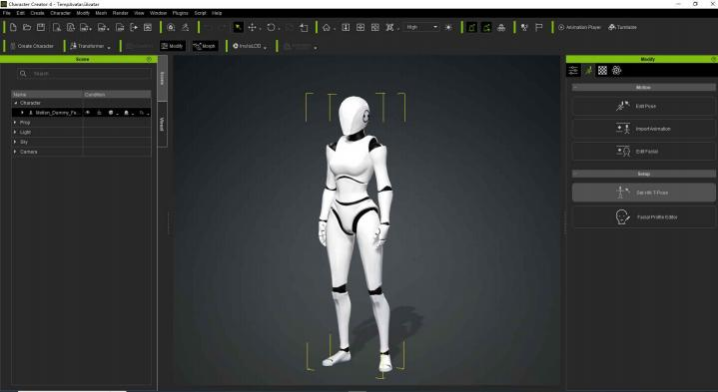Open the Motion tab in Modify panel
The image size is (718, 392).
tap(588, 71)
